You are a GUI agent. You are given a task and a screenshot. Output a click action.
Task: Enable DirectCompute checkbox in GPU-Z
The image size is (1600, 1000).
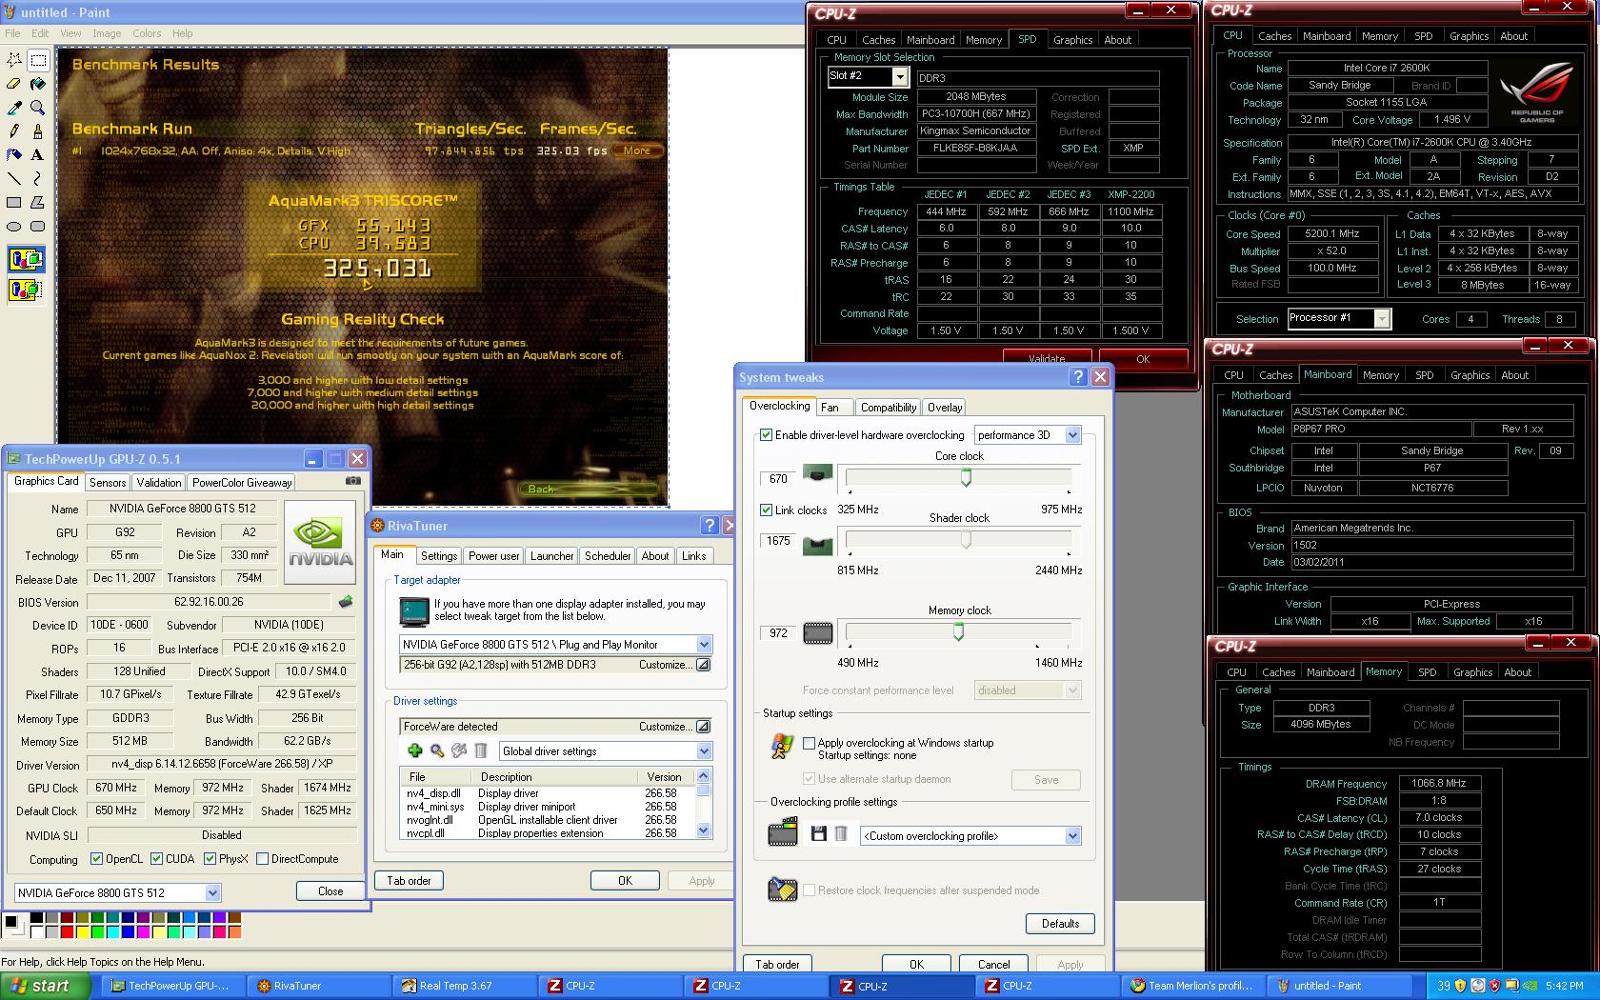coord(262,859)
